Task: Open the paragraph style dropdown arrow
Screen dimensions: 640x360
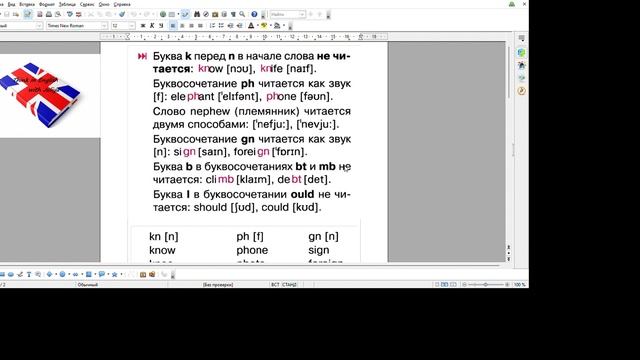Action: 39,26
